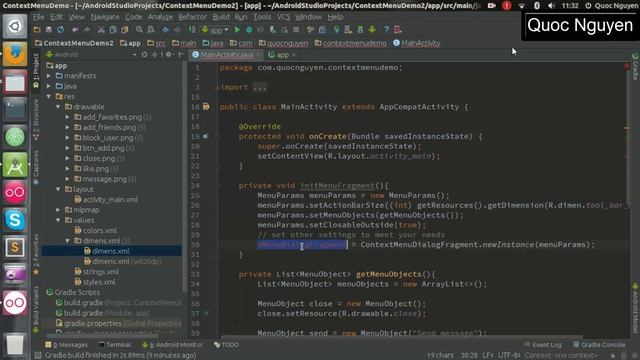
Task: Click the Copy toolbar icon
Action: pos(113,30)
